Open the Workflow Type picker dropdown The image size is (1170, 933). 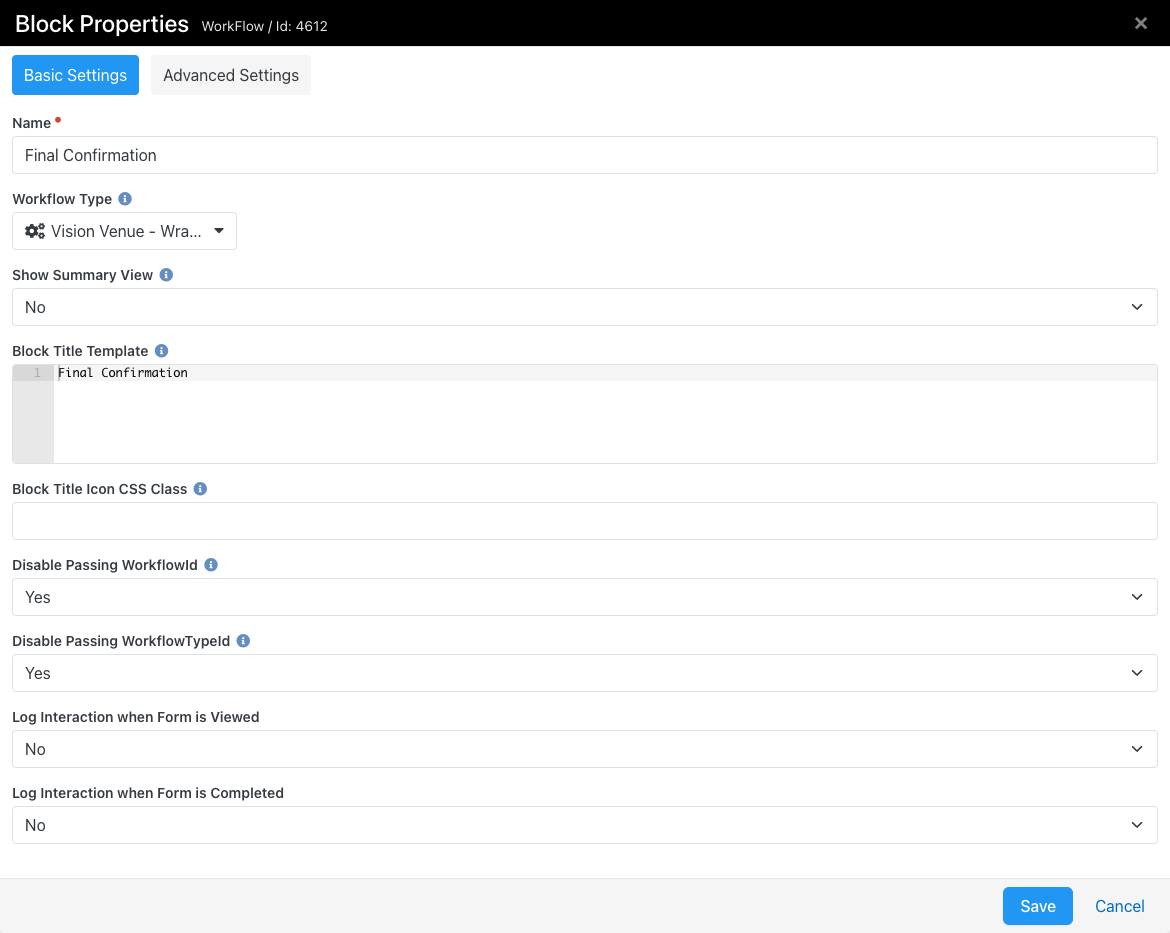click(125, 231)
